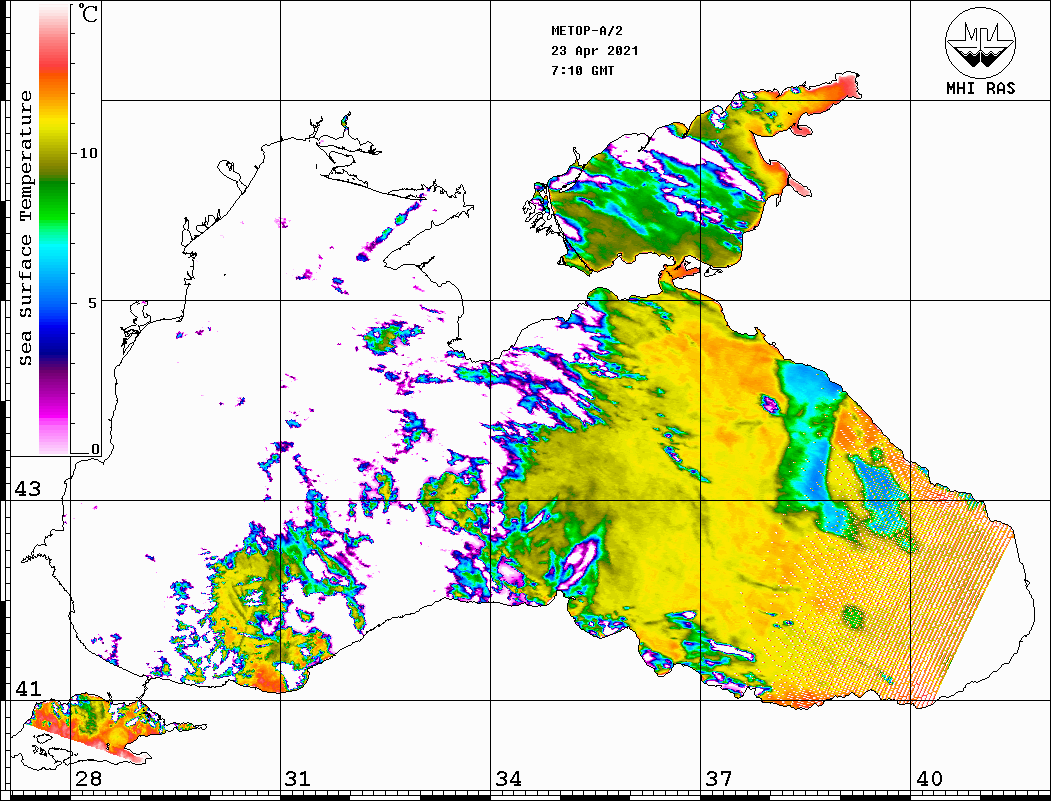The width and height of the screenshot is (1051, 801).
Task: Click the MHI RAS logo emblem
Action: point(980,42)
